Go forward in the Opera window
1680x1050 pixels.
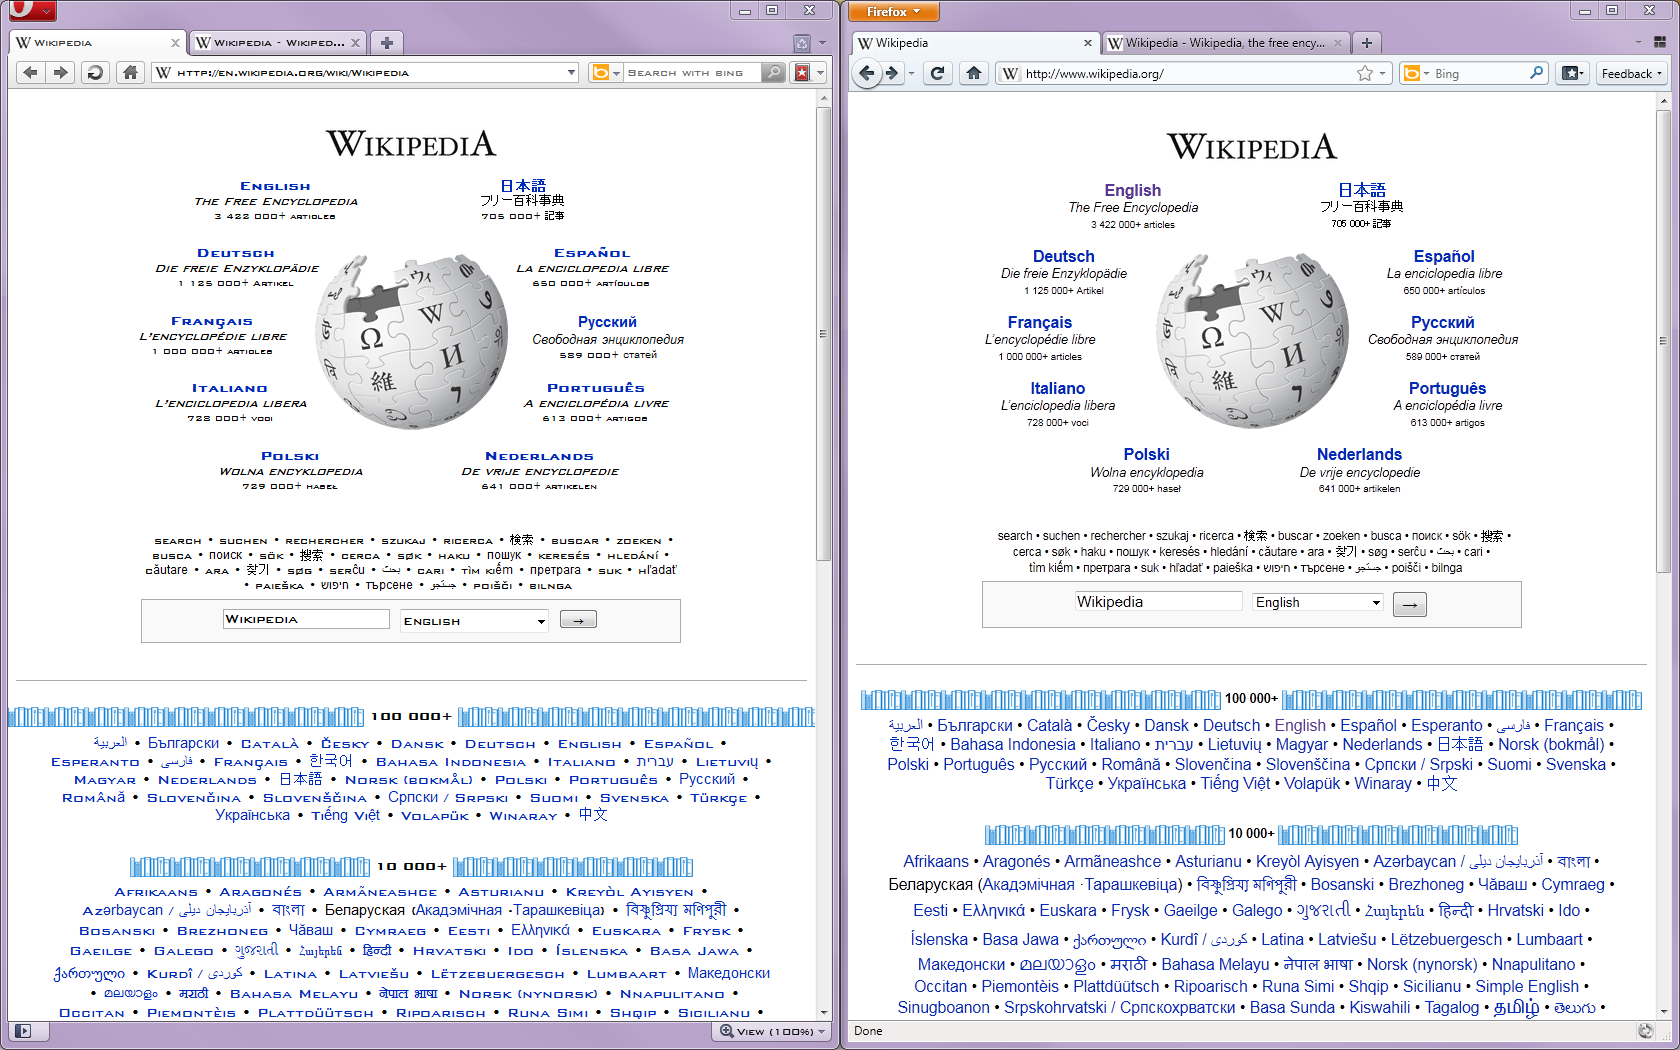point(61,72)
